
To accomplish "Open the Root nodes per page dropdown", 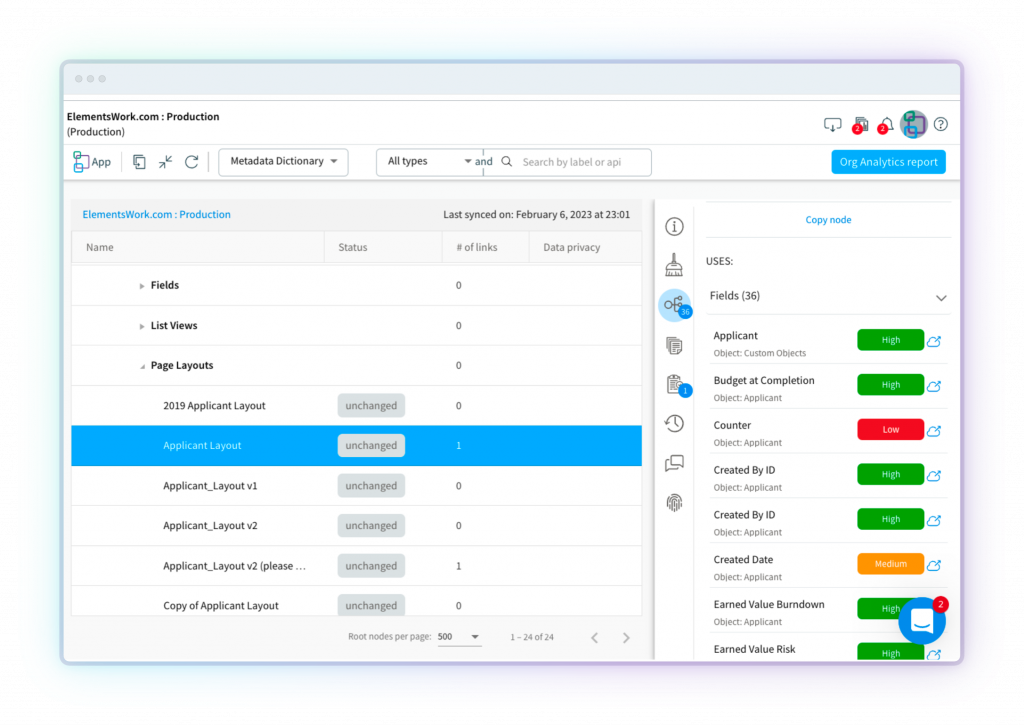I will point(460,637).
